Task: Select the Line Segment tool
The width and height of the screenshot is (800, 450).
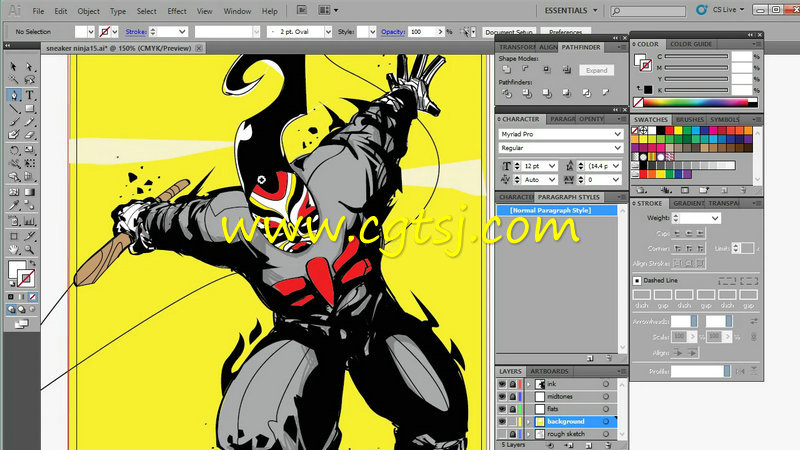Action: pyautogui.click(x=14, y=109)
